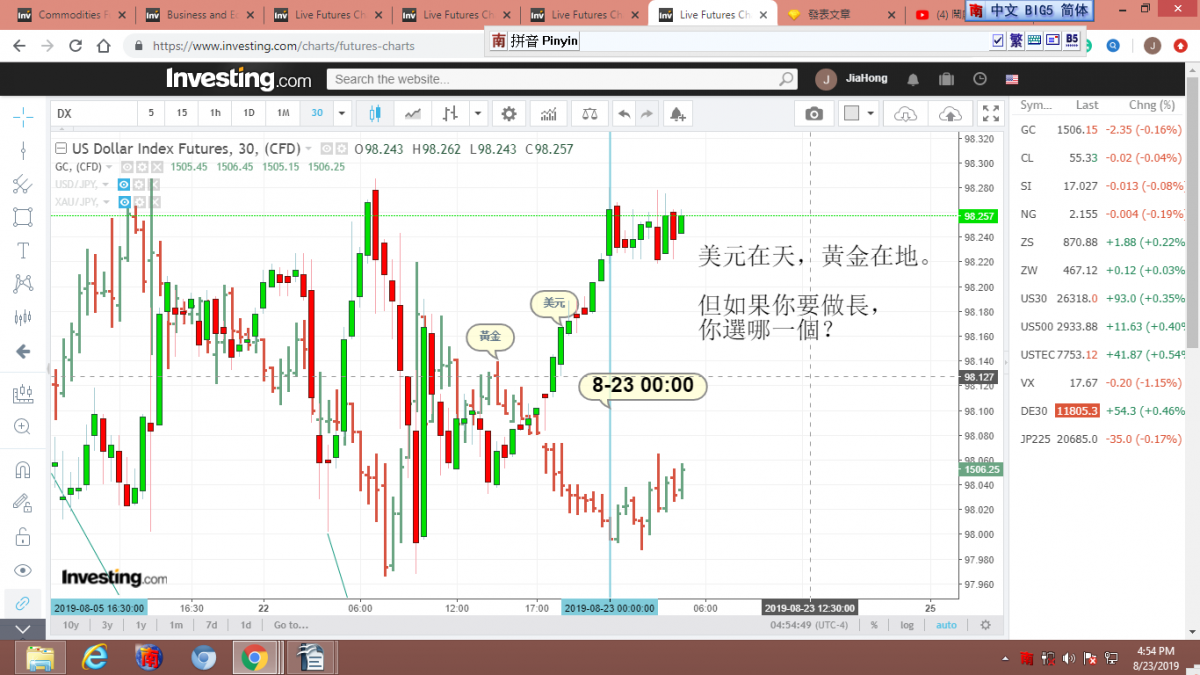Open chart properties gear in toolbar

[x=509, y=113]
